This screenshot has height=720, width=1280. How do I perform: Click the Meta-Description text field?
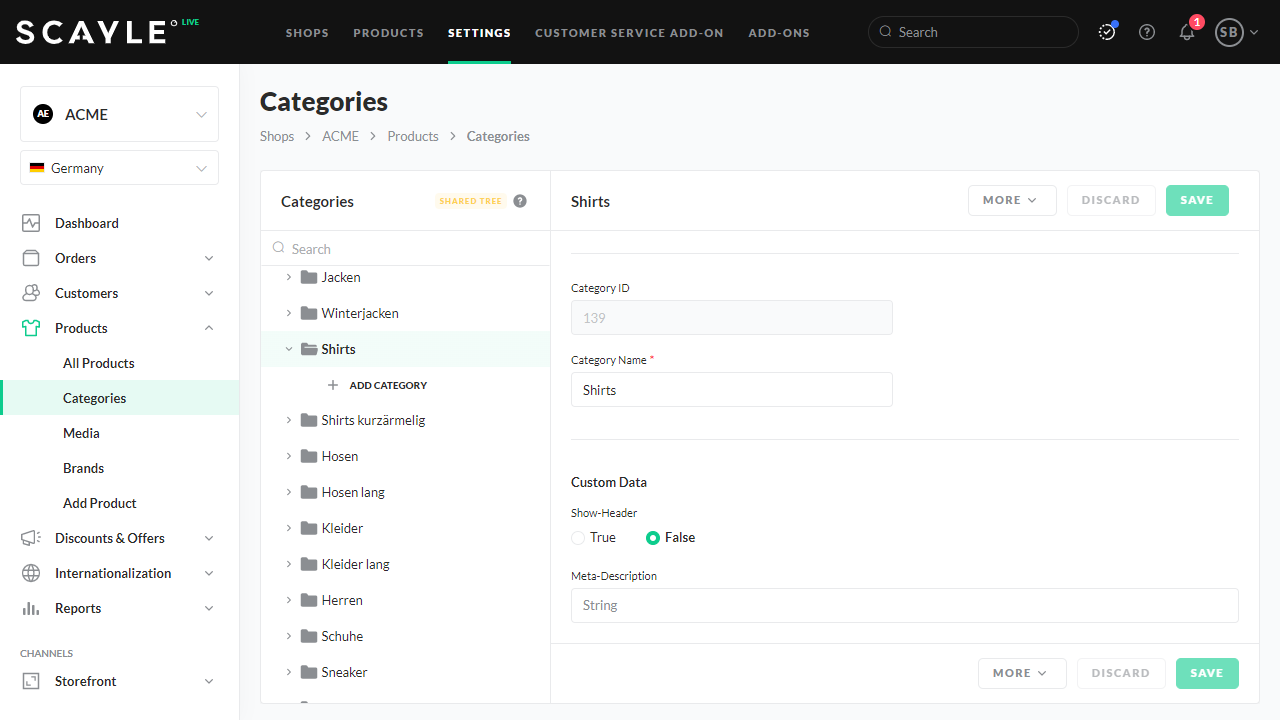pos(904,605)
